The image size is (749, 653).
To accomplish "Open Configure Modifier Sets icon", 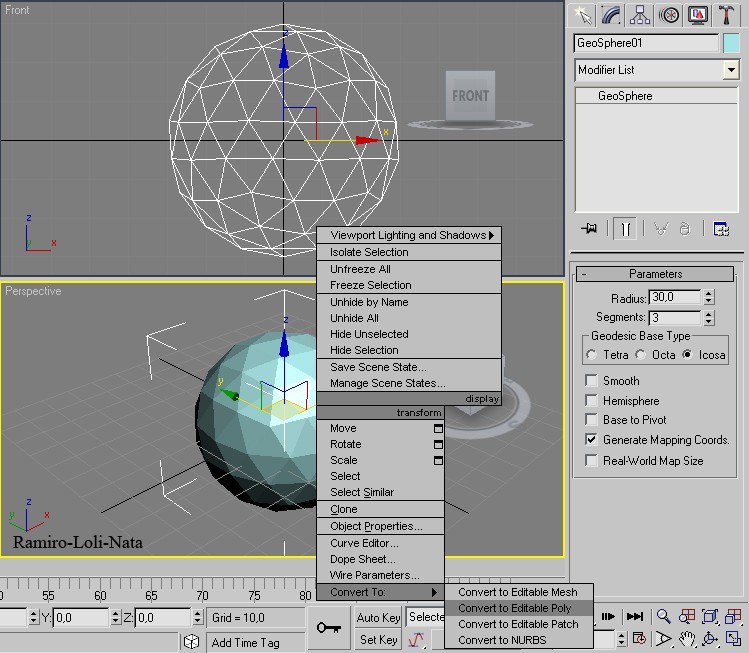I will (721, 229).
